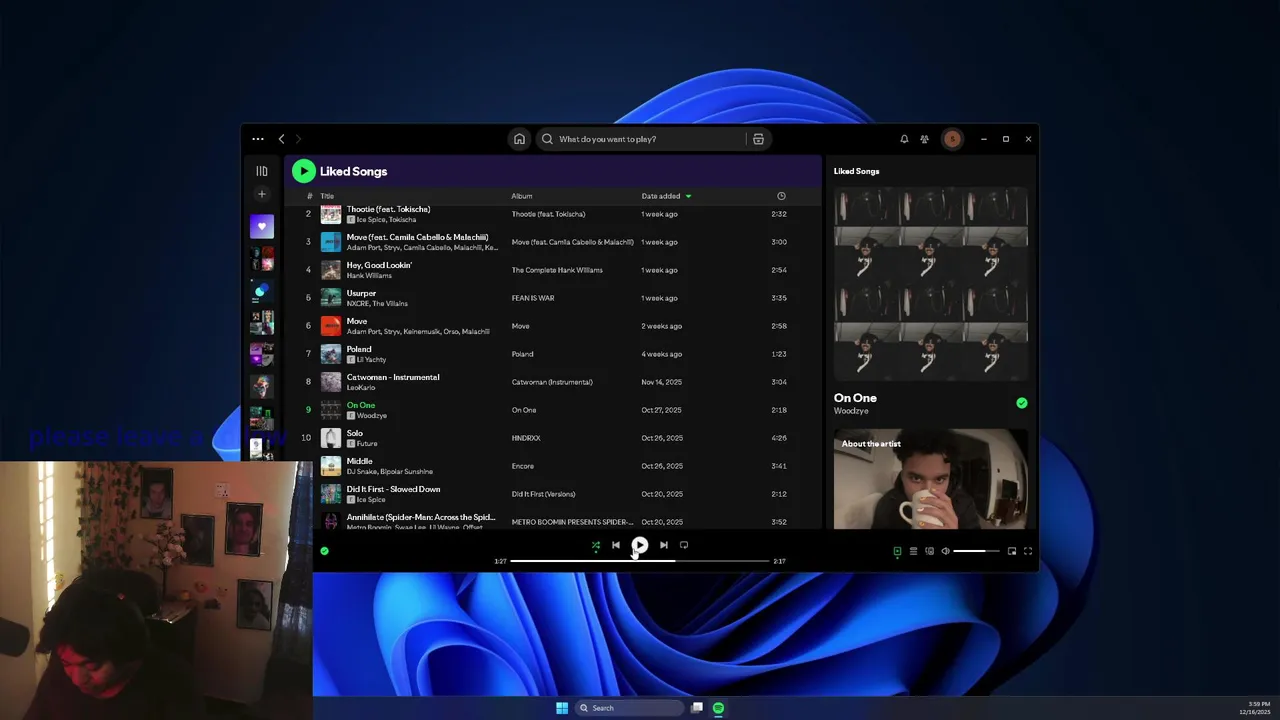
Task: Toggle the Now Playing view icon
Action: pyautogui.click(x=897, y=551)
